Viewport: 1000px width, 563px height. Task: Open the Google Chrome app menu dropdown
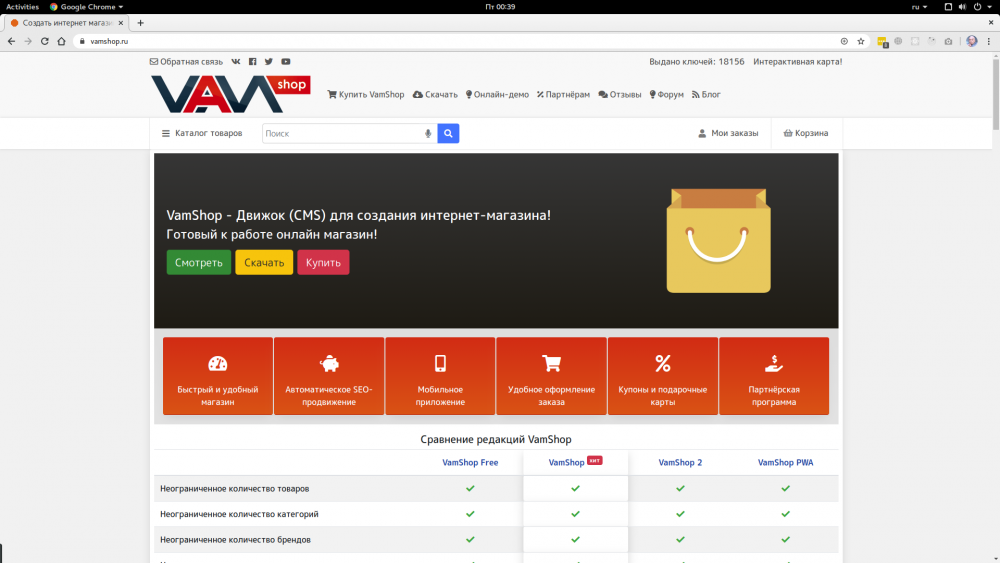point(86,6)
